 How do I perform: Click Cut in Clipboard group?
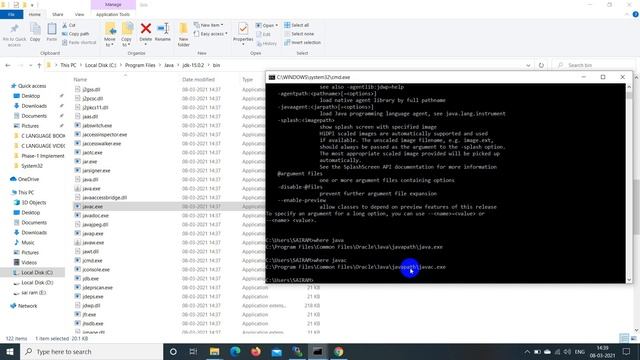[69, 25]
